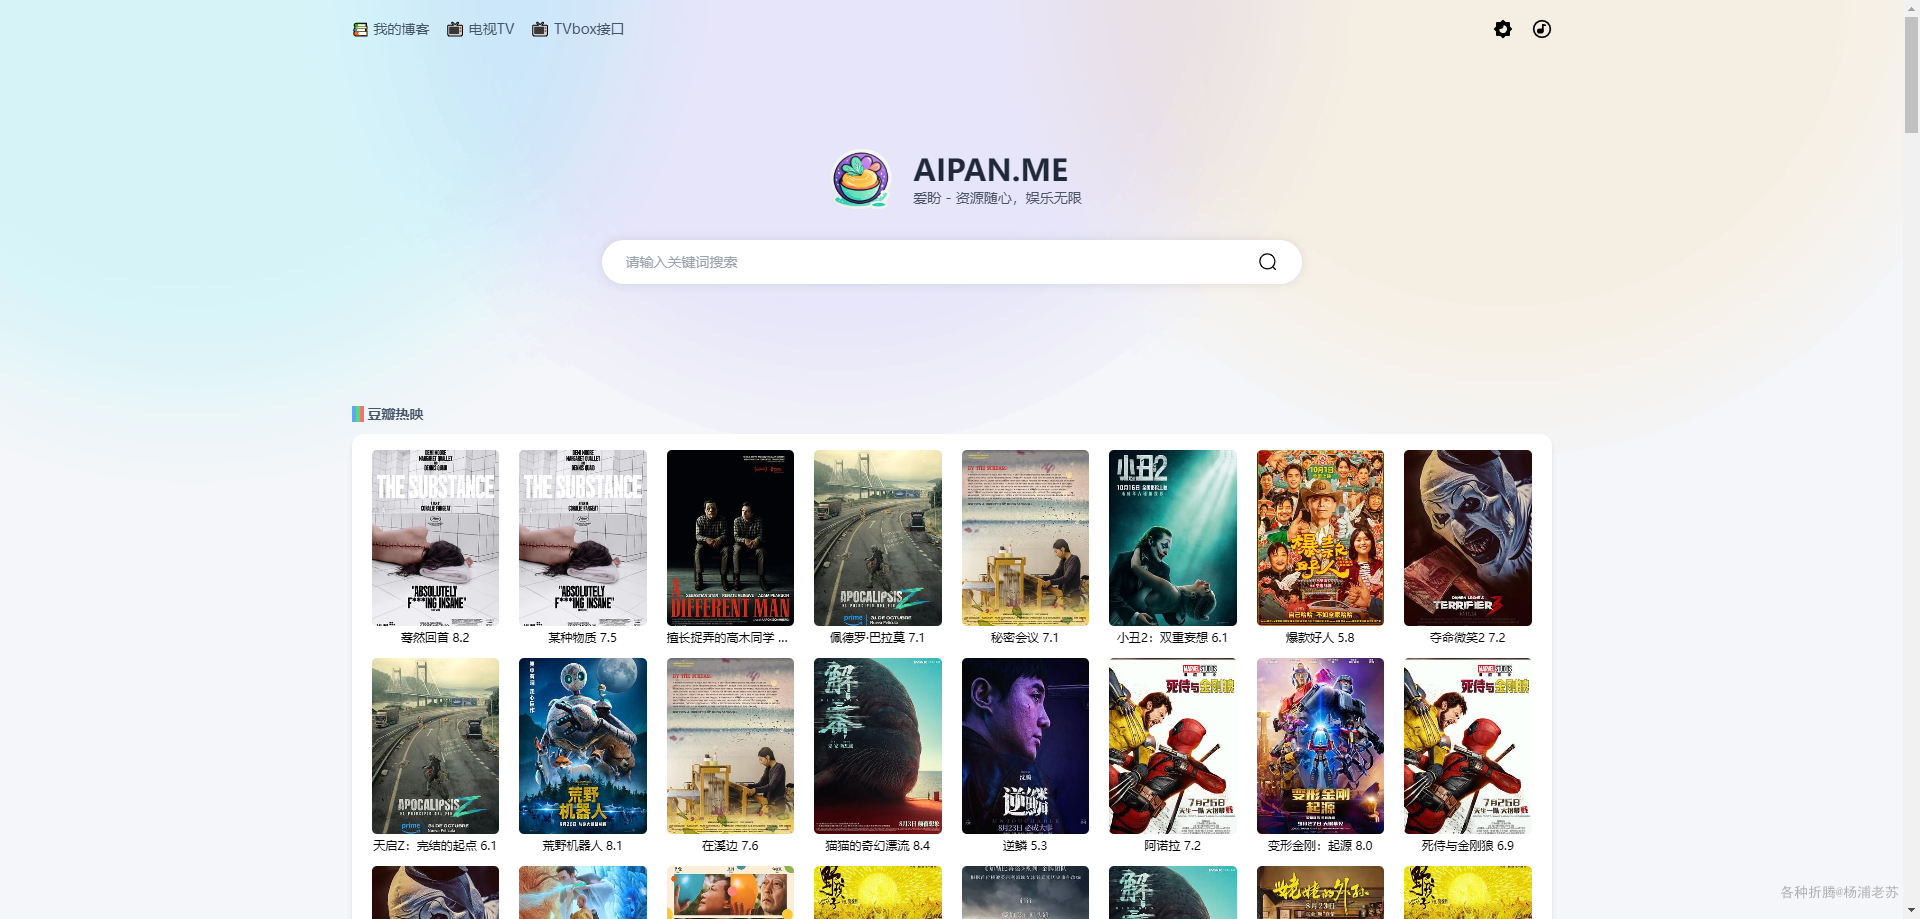The image size is (1920, 919).
Task: Open 爆款好人 5.8 poster
Action: pyautogui.click(x=1320, y=538)
